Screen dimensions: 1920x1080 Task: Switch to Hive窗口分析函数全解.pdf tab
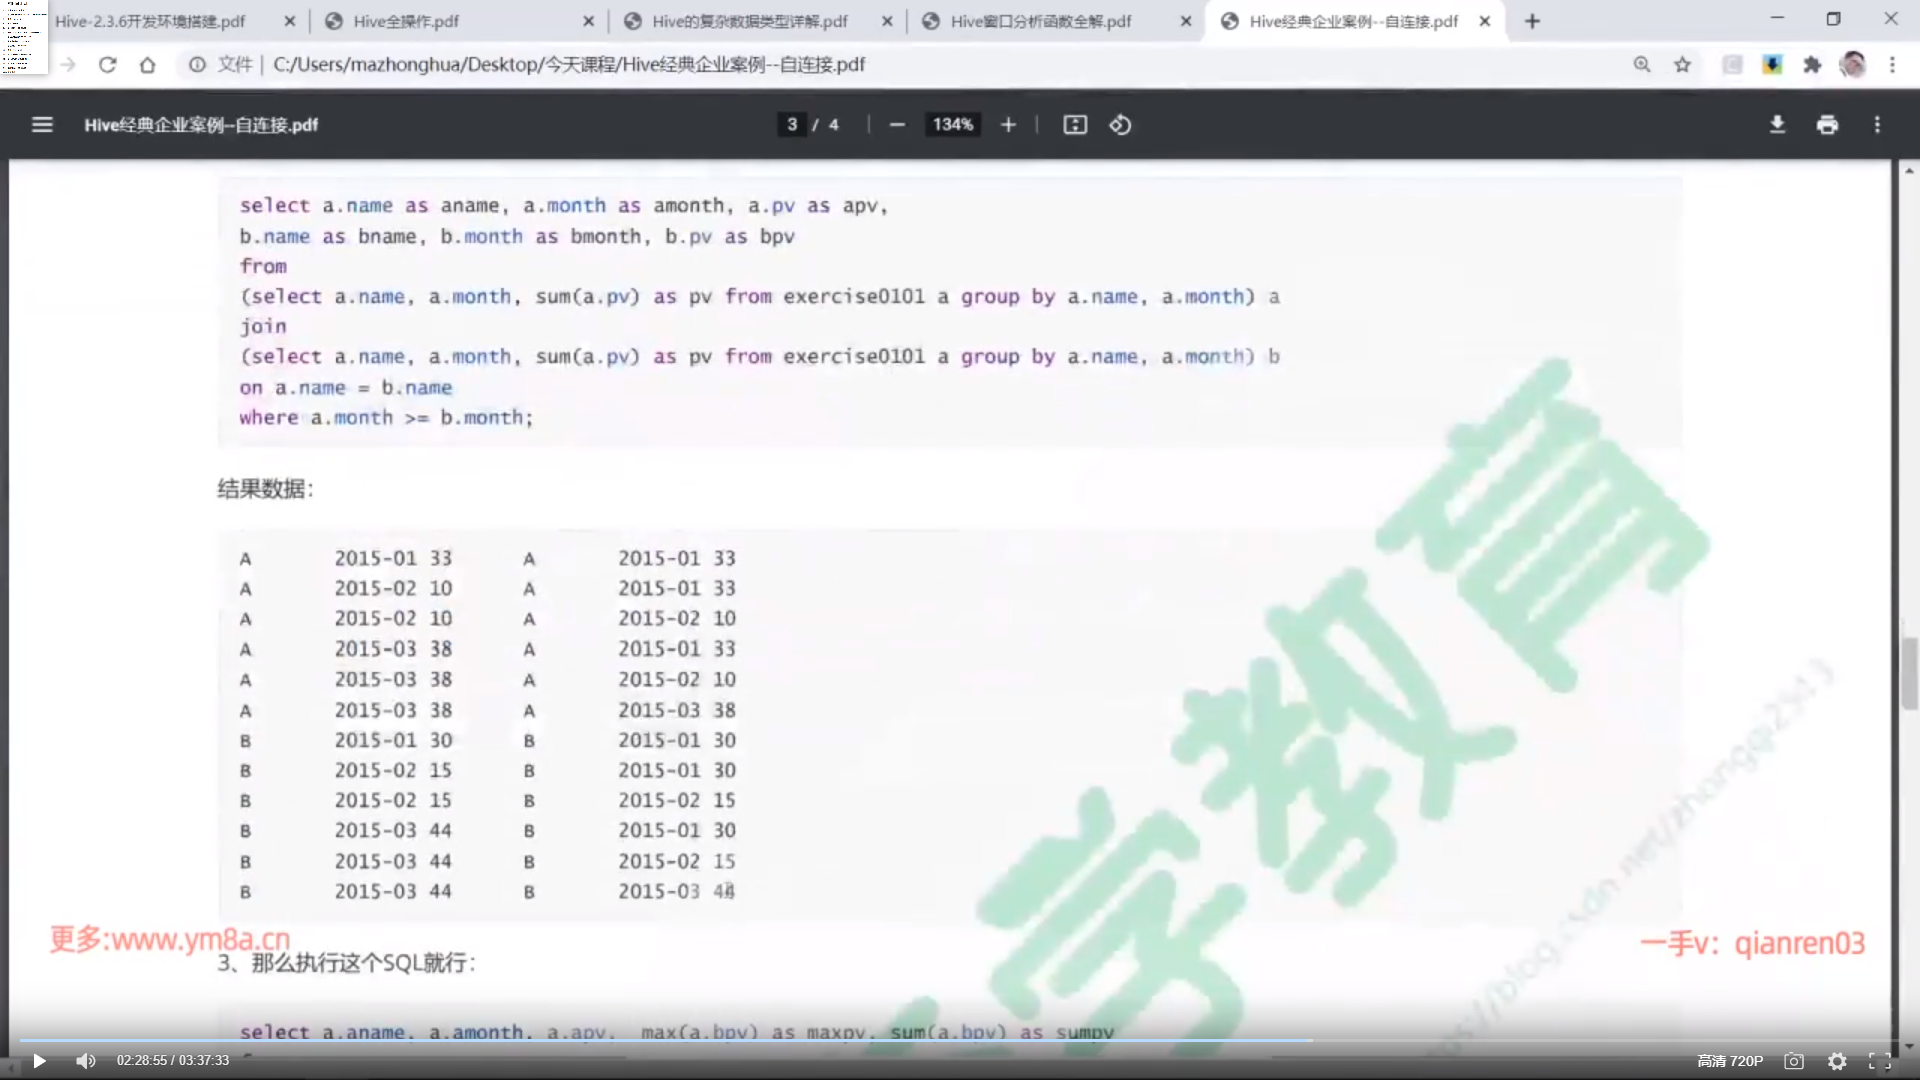coord(1040,21)
